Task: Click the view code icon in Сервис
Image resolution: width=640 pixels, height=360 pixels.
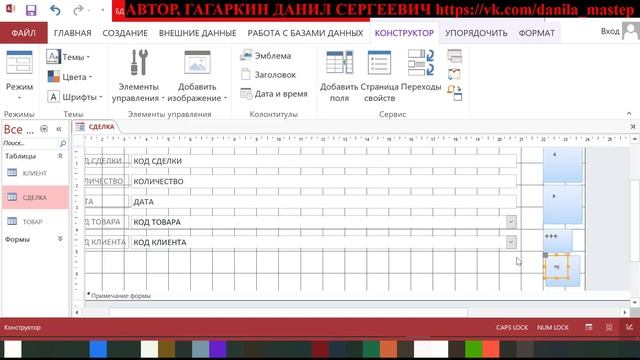Action: 454,74
